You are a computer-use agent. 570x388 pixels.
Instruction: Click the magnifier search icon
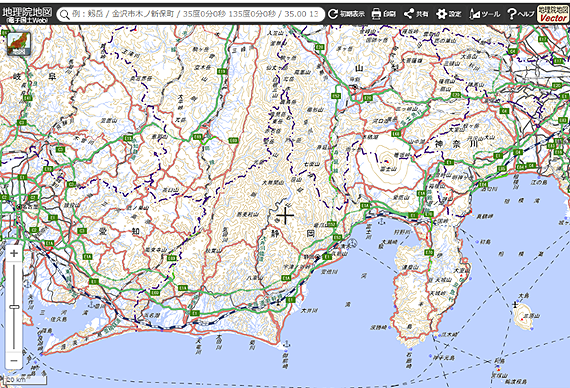tap(64, 15)
